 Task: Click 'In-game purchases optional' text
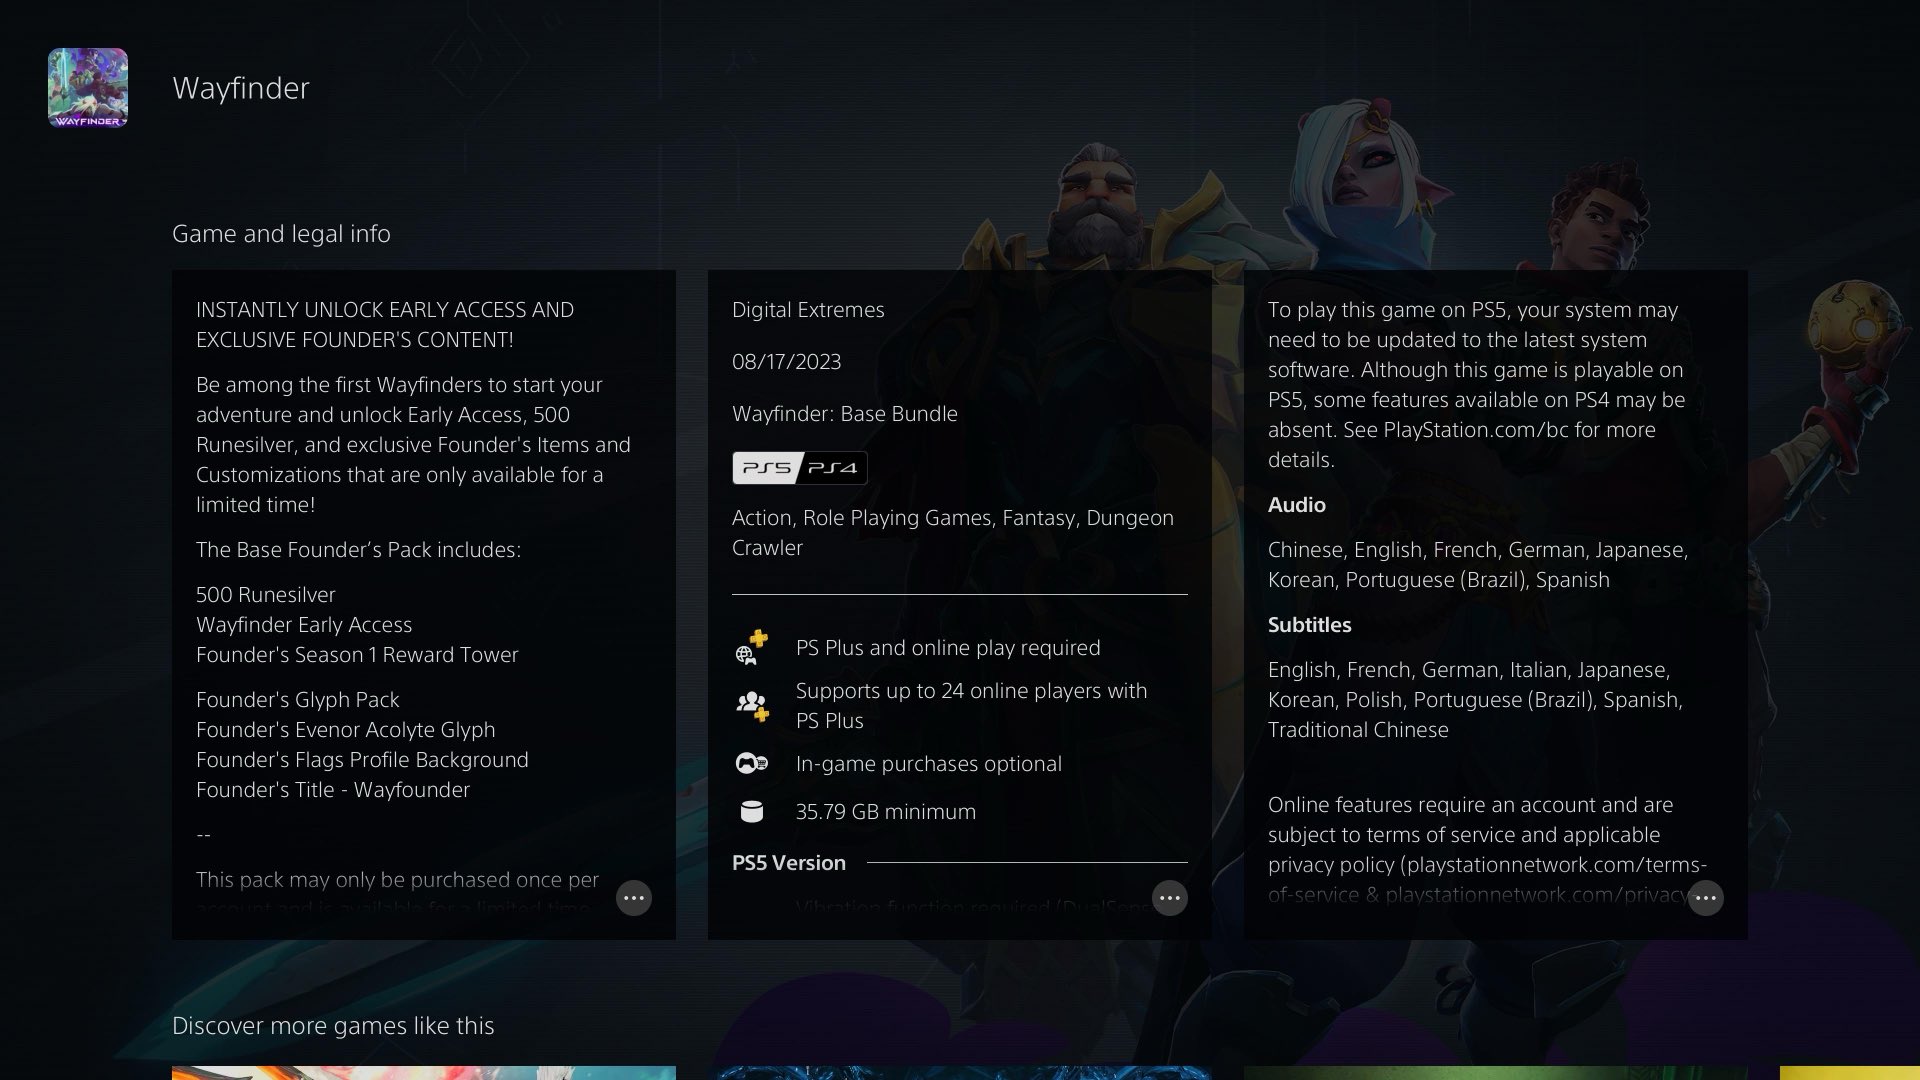click(929, 764)
